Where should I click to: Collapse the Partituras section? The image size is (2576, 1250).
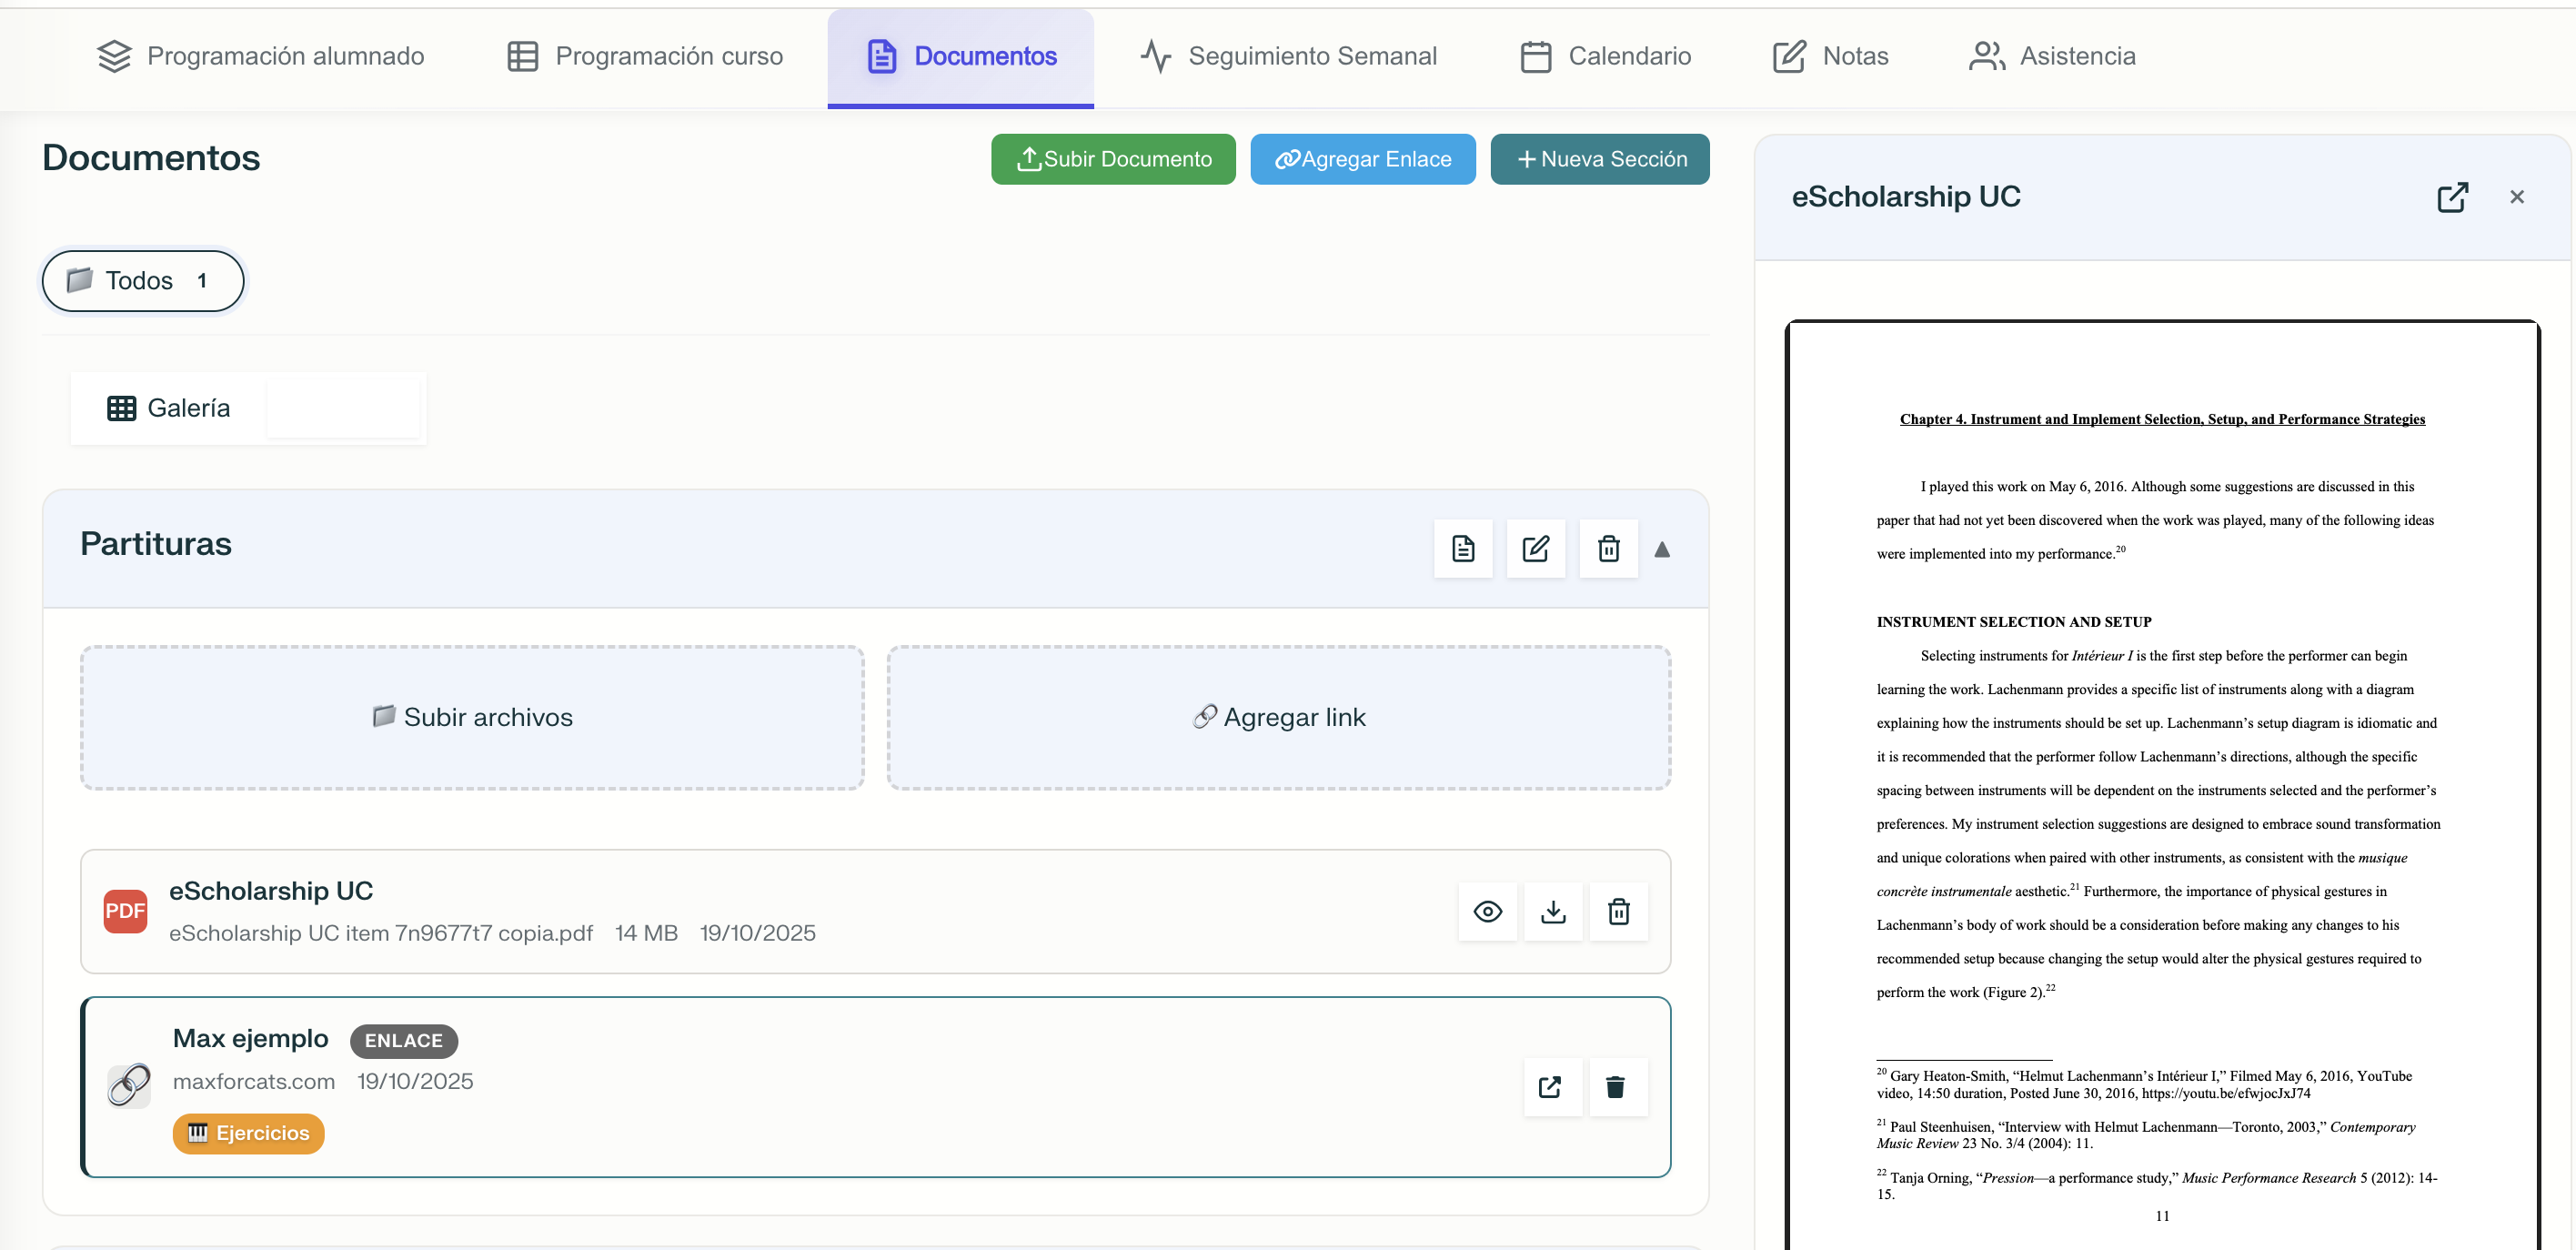point(1664,549)
